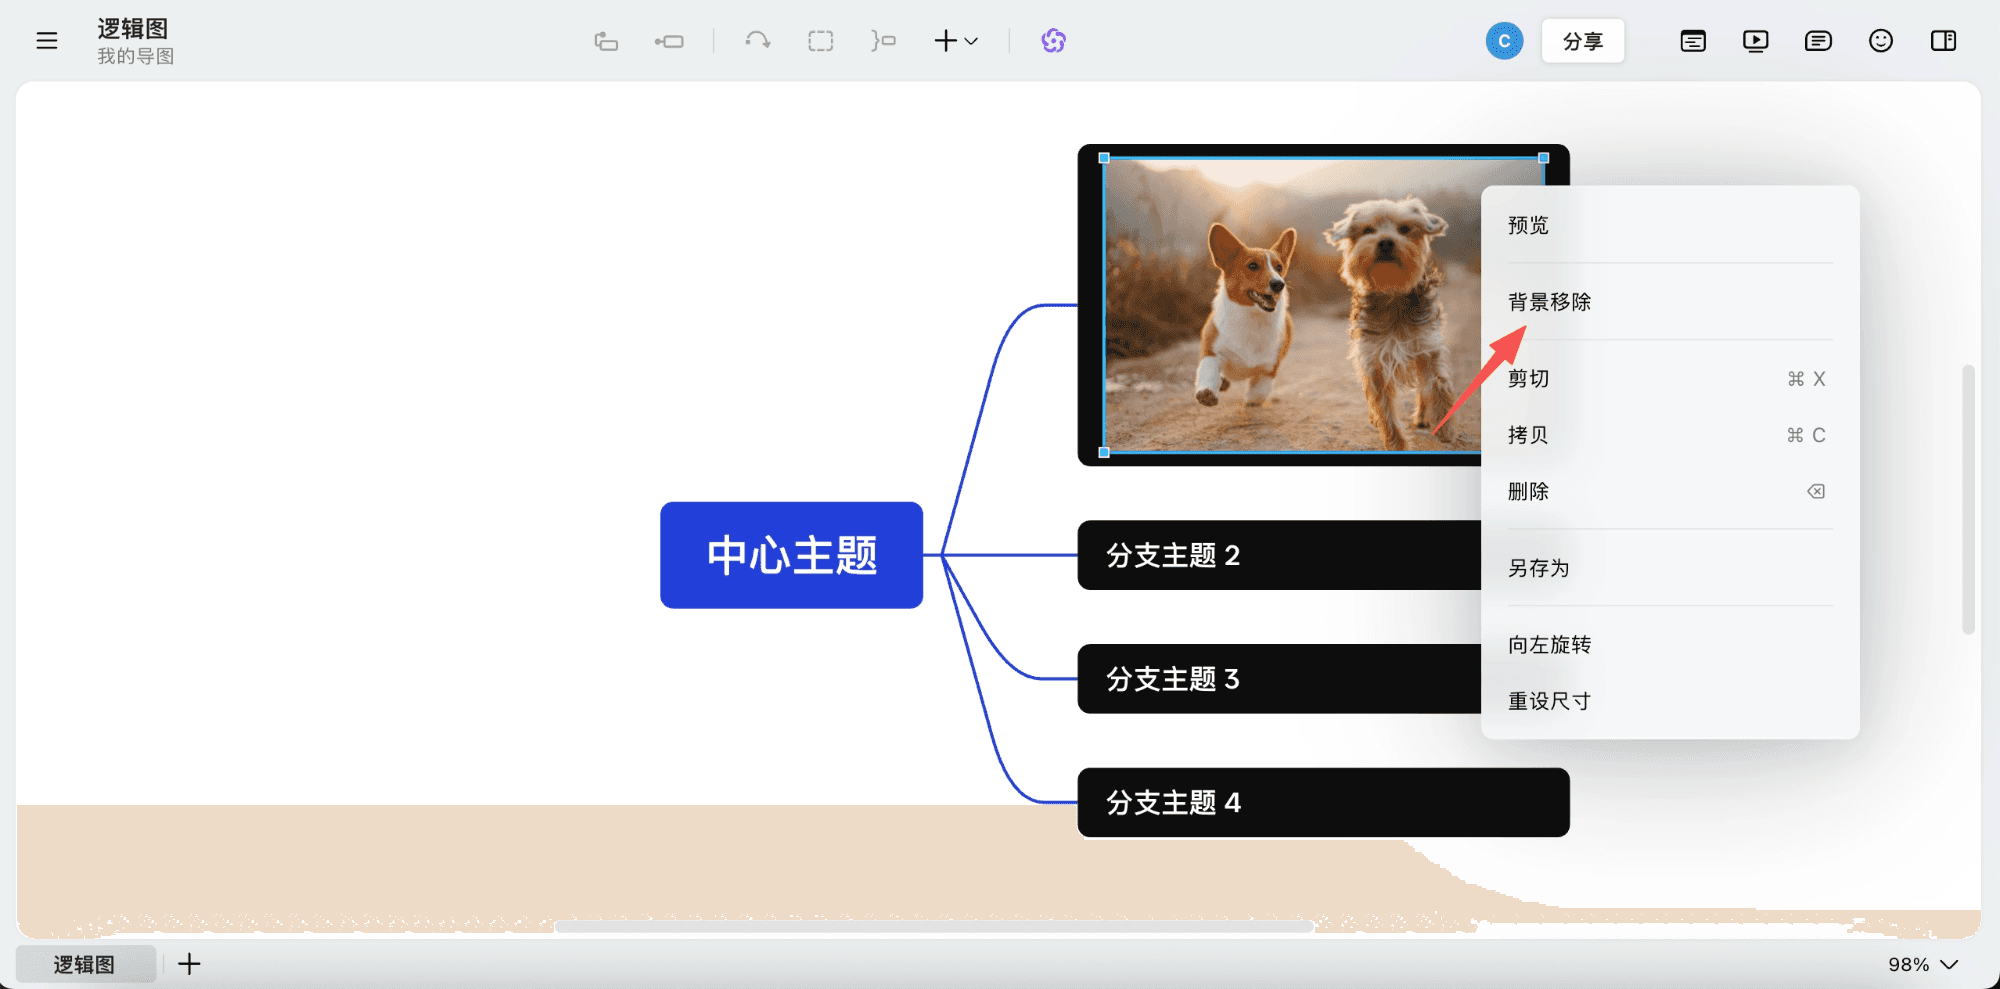Click the emoji sticker icon
The width and height of the screenshot is (2000, 989).
tap(1880, 41)
